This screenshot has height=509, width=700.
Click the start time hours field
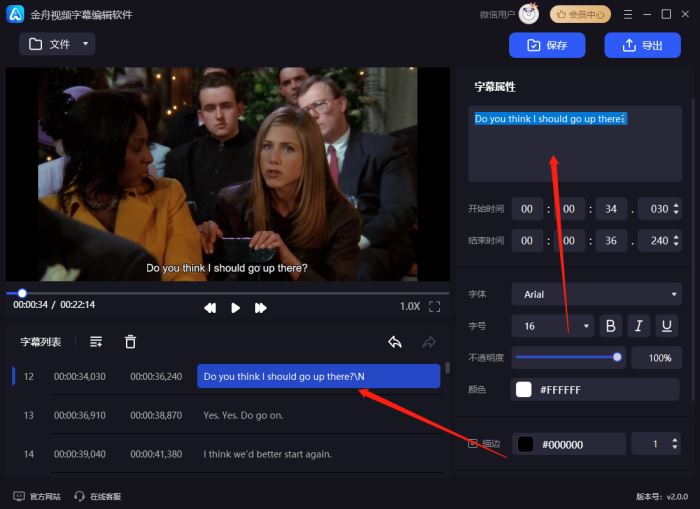(x=527, y=209)
